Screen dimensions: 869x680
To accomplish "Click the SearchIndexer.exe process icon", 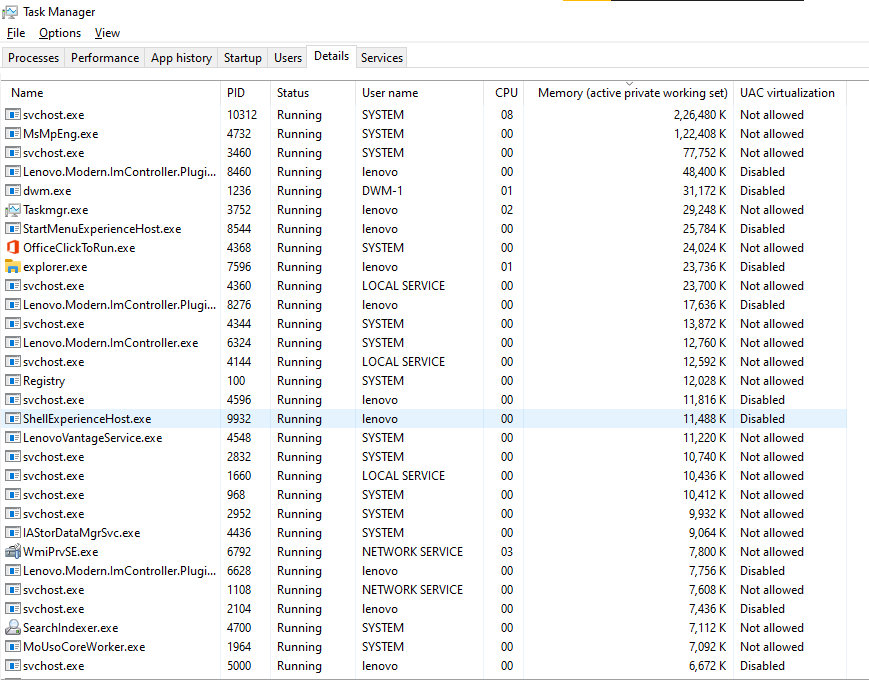I will click(x=13, y=628).
